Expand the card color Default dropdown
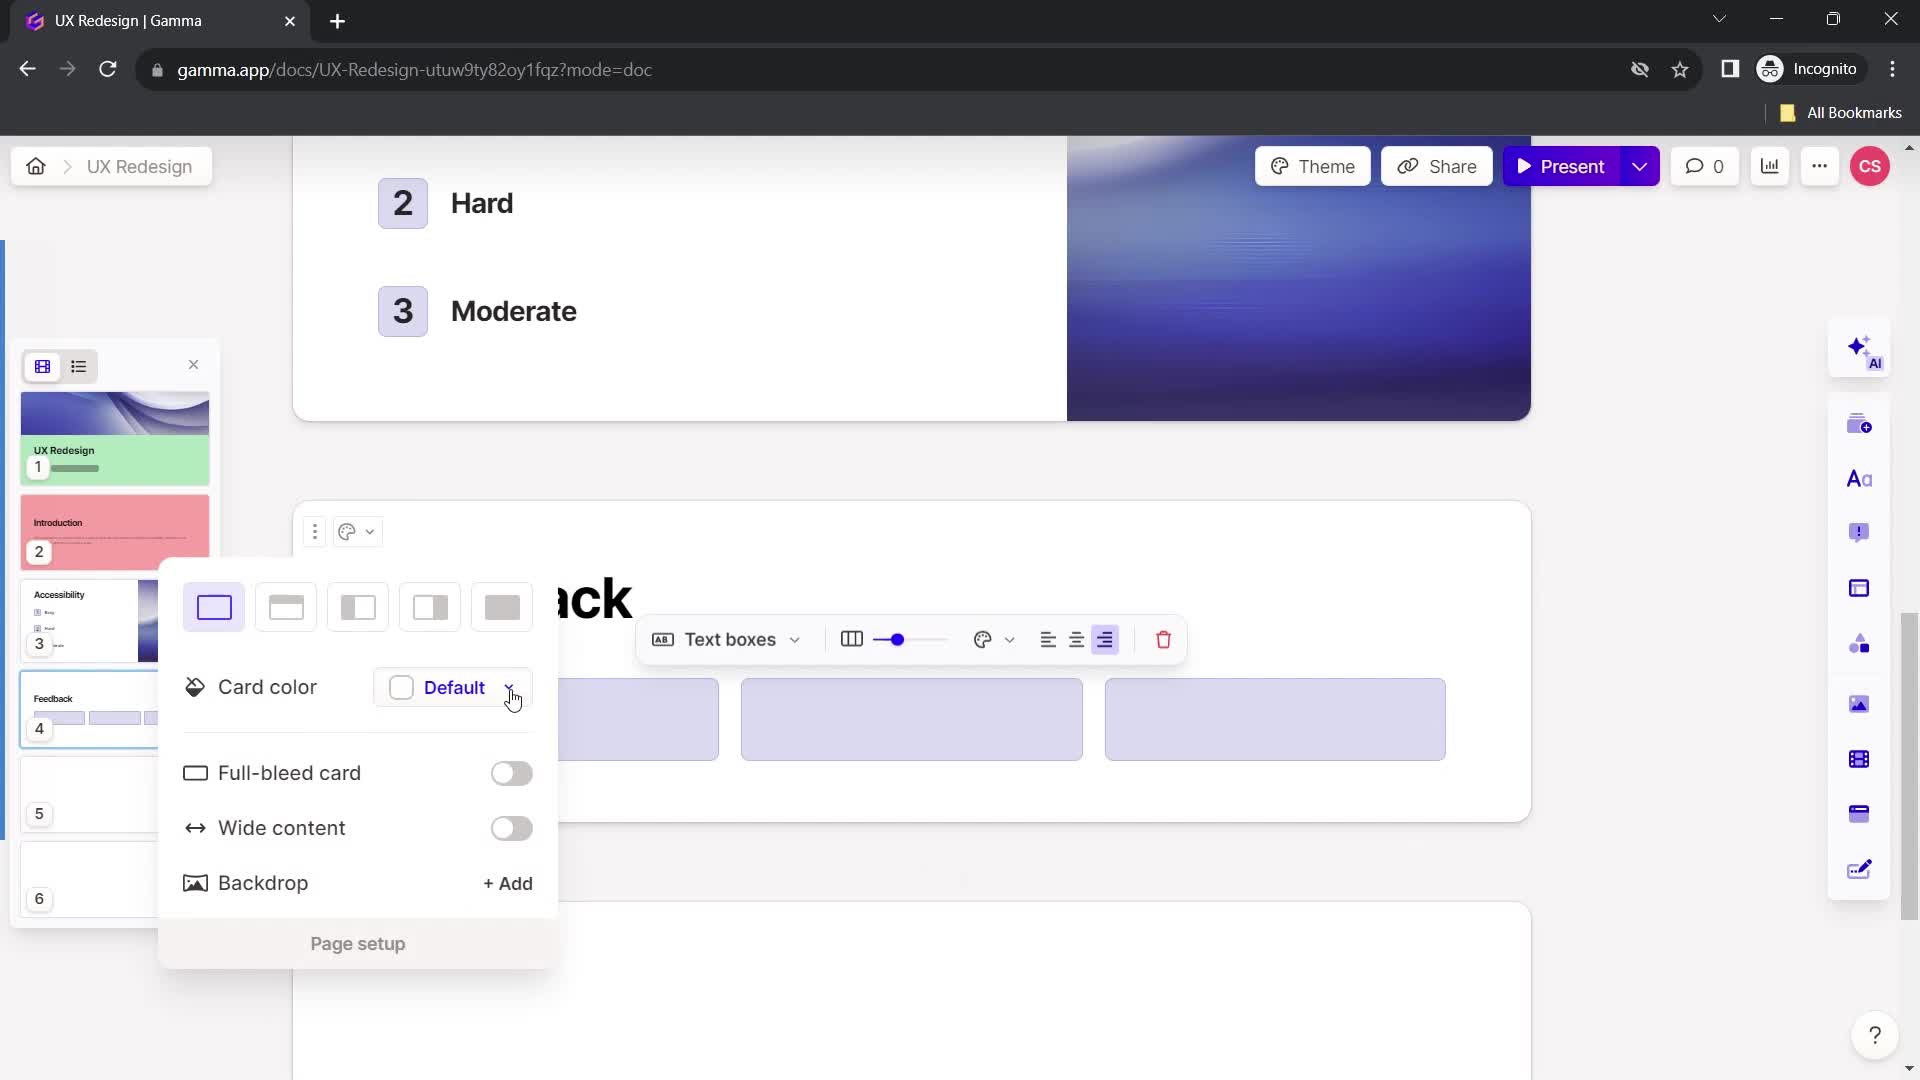This screenshot has height=1080, width=1920. pyautogui.click(x=513, y=687)
